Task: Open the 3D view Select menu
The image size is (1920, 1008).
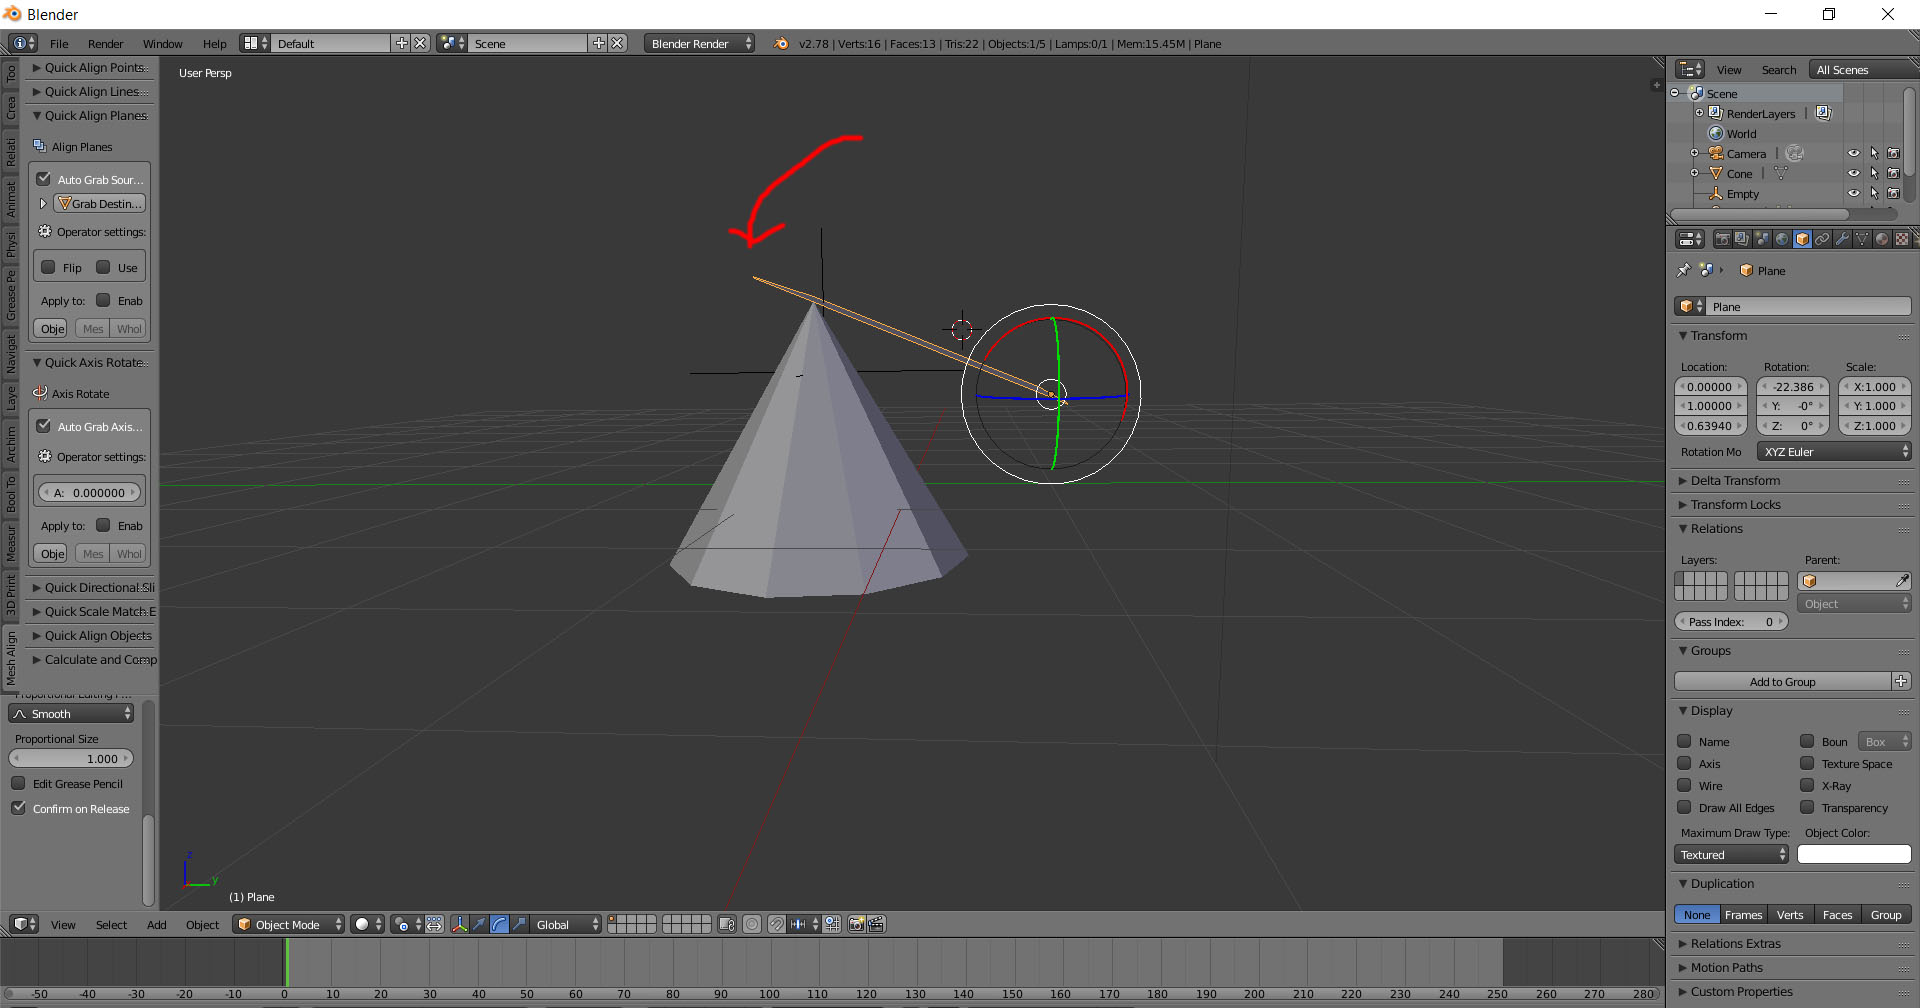Action: 111,925
